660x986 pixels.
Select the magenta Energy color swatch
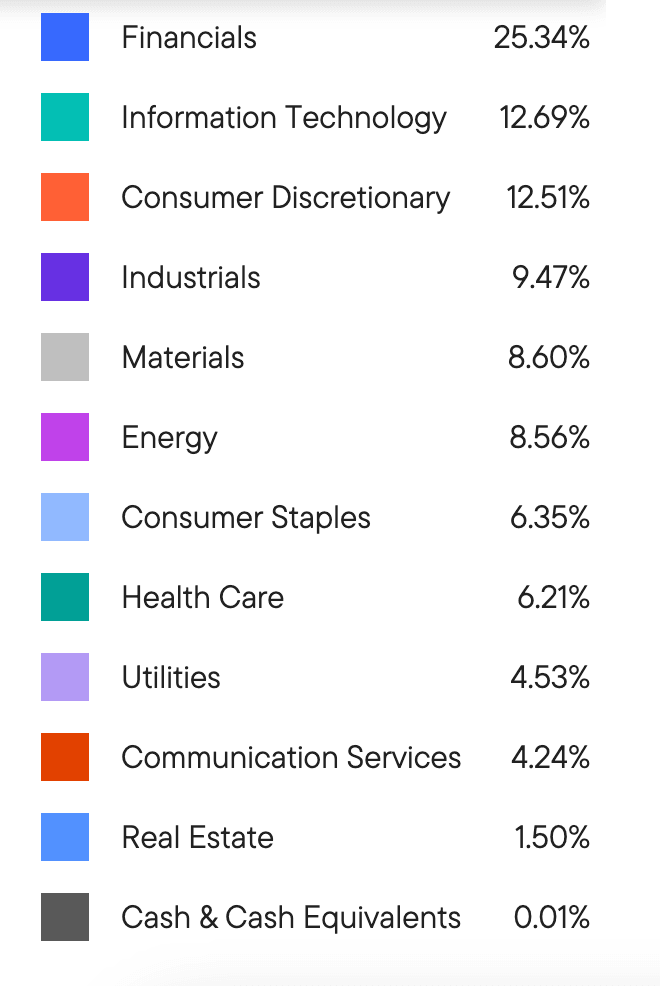[65, 437]
